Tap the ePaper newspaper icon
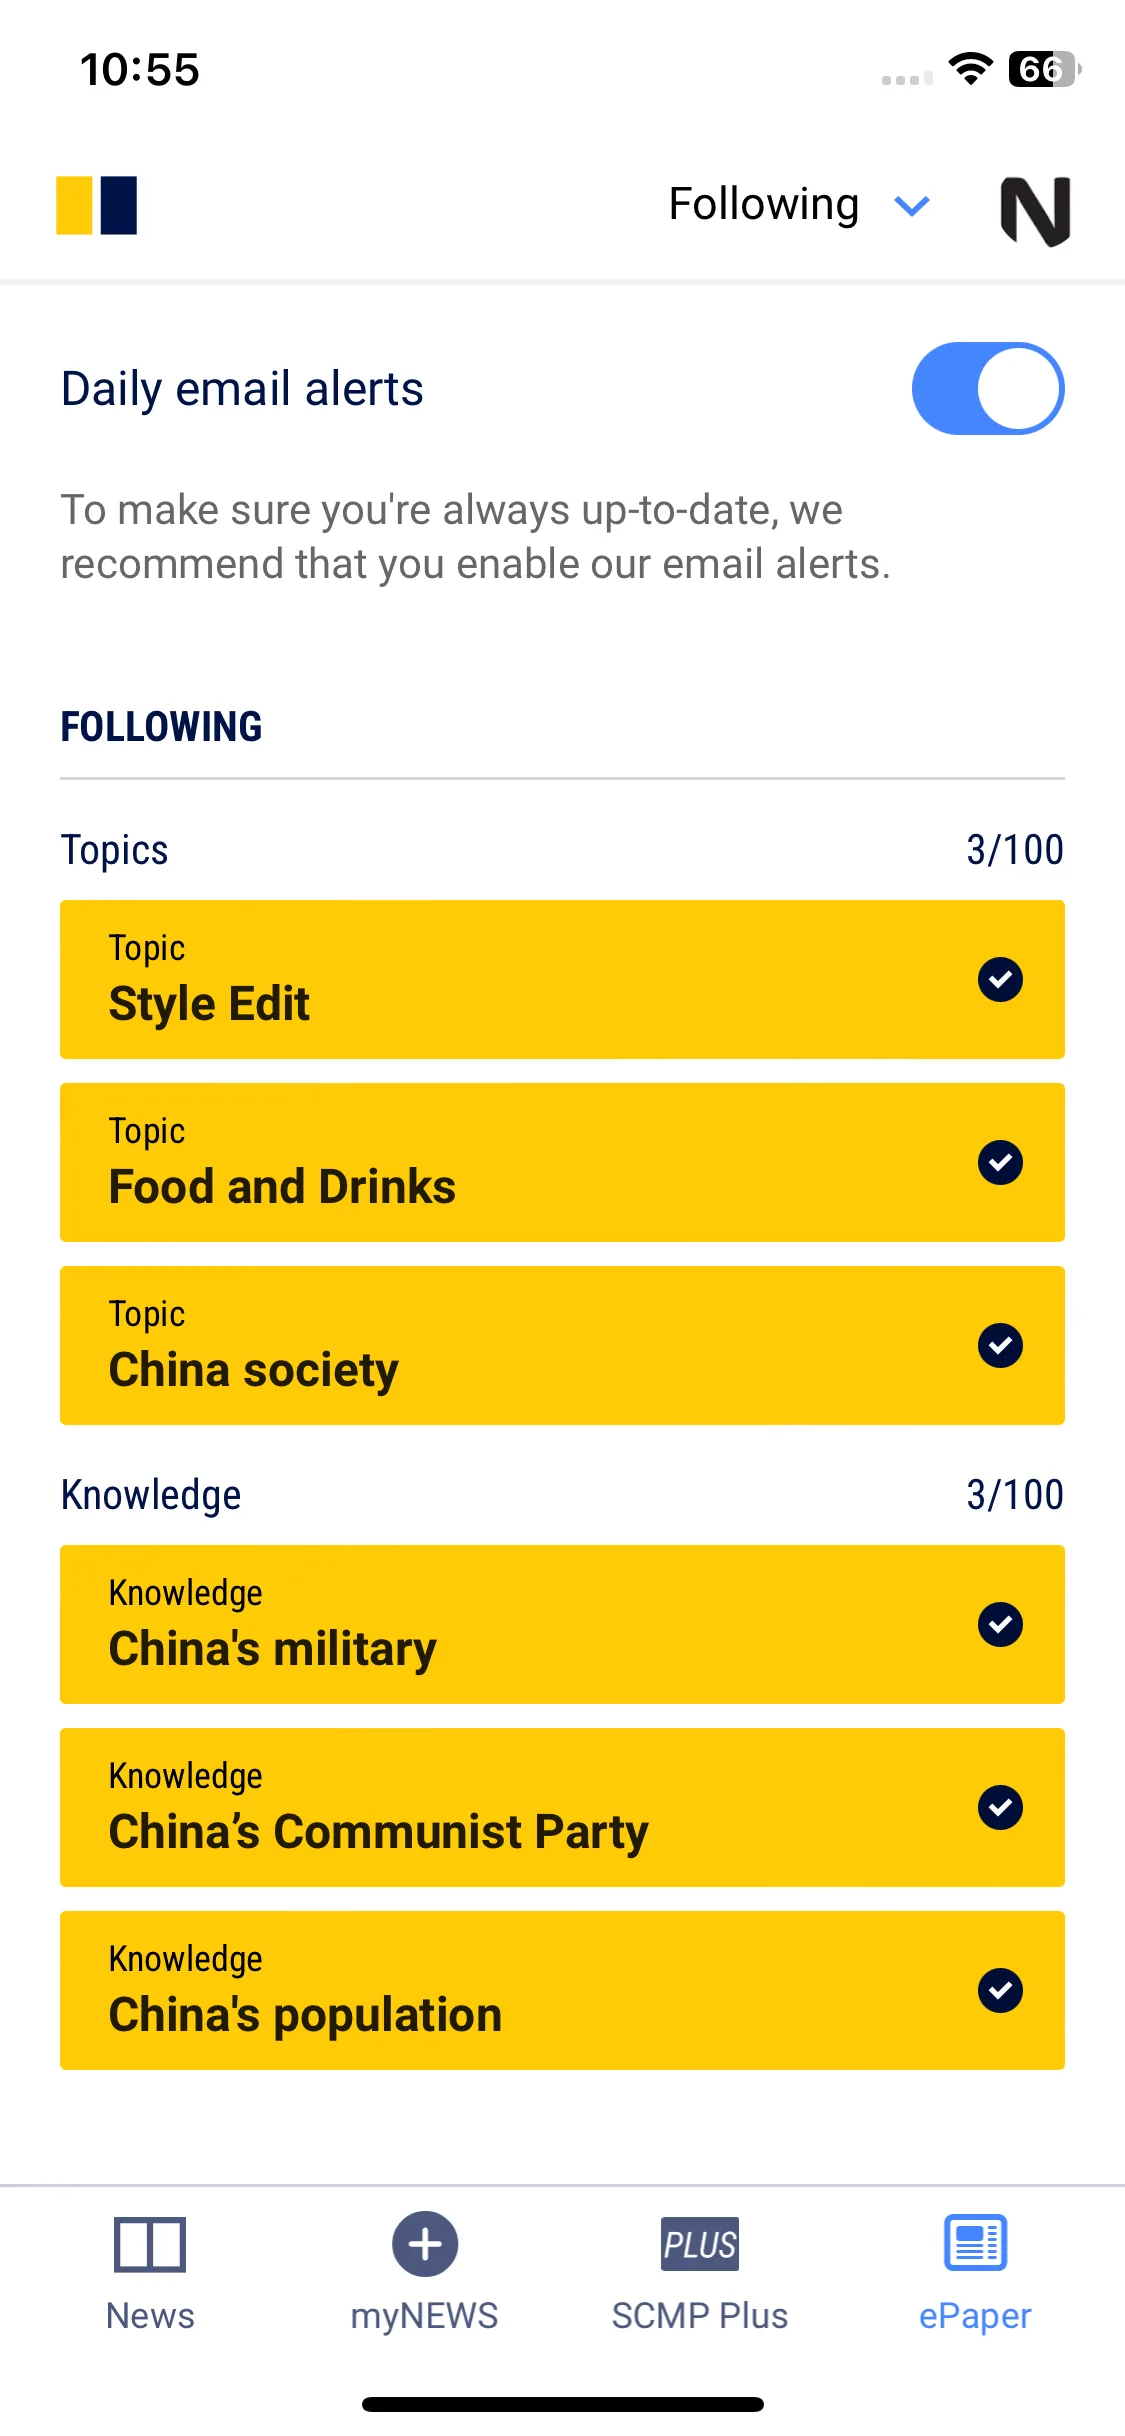This screenshot has height=2436, width=1125. pos(976,2242)
